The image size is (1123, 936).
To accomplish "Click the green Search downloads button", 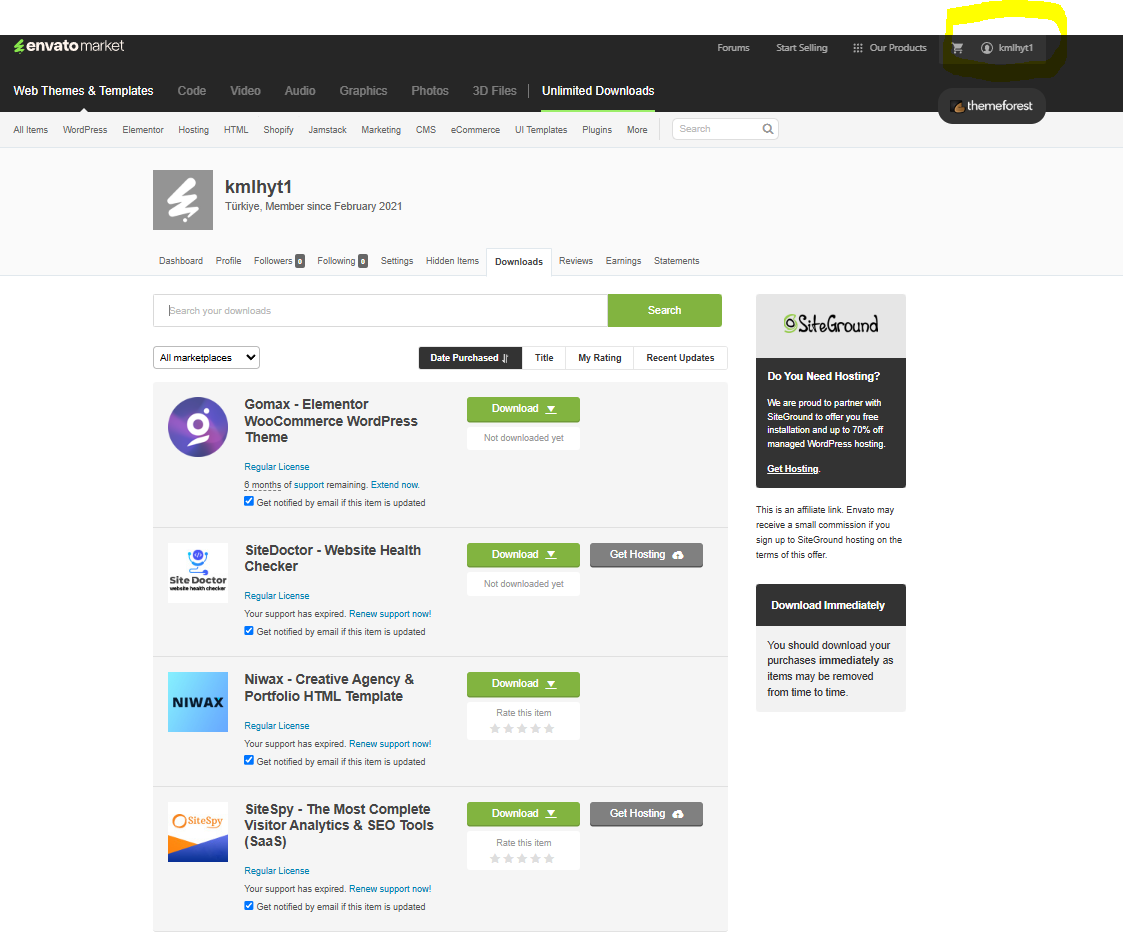I will tap(665, 310).
